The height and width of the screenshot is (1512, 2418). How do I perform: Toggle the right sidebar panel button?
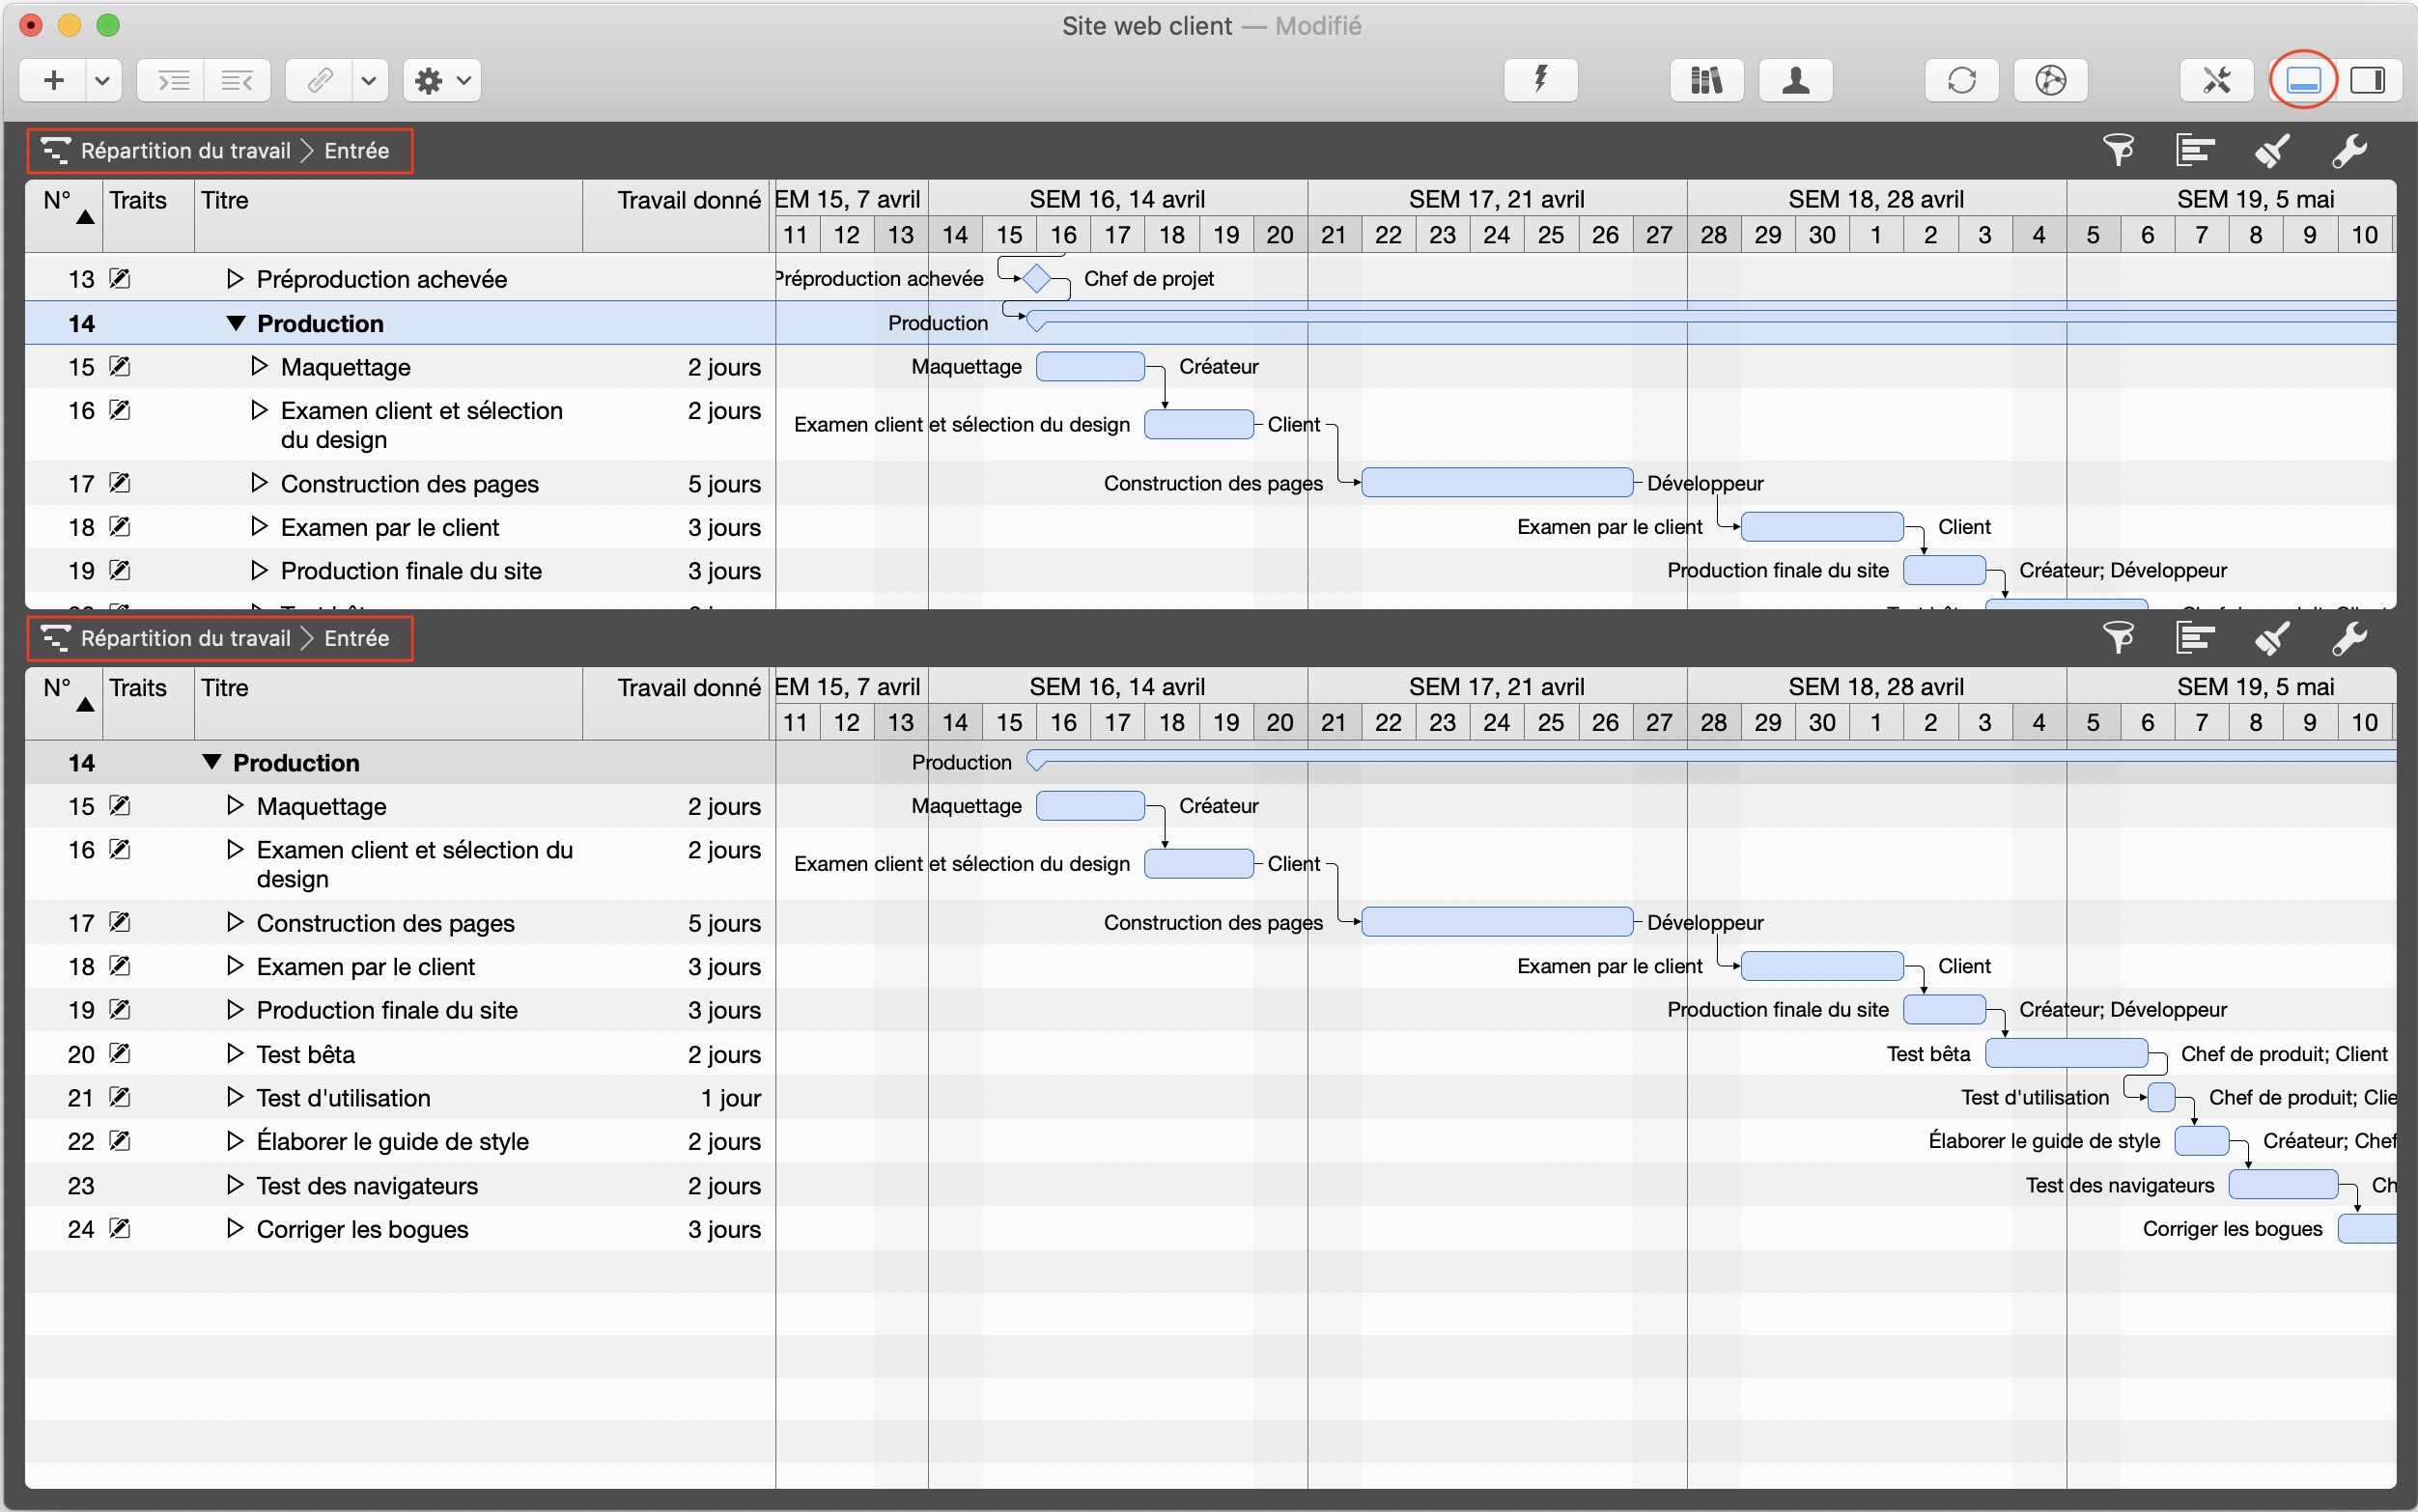coord(2367,80)
